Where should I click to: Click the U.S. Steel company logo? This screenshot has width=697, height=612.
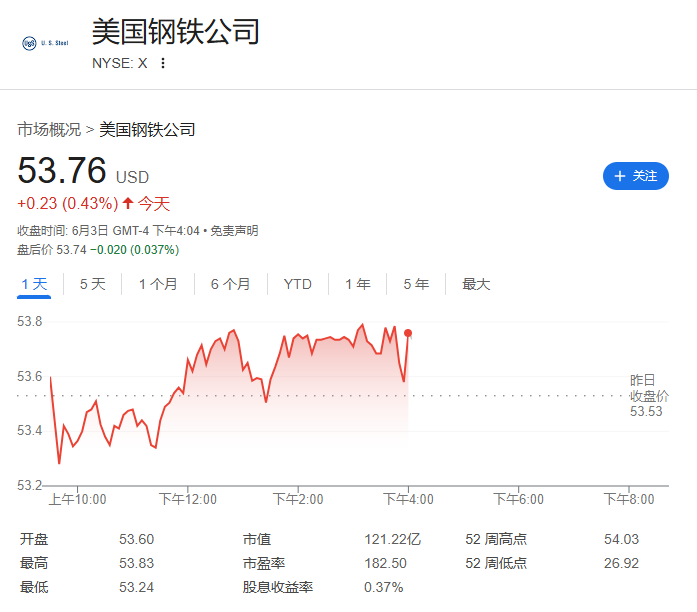[x=45, y=43]
